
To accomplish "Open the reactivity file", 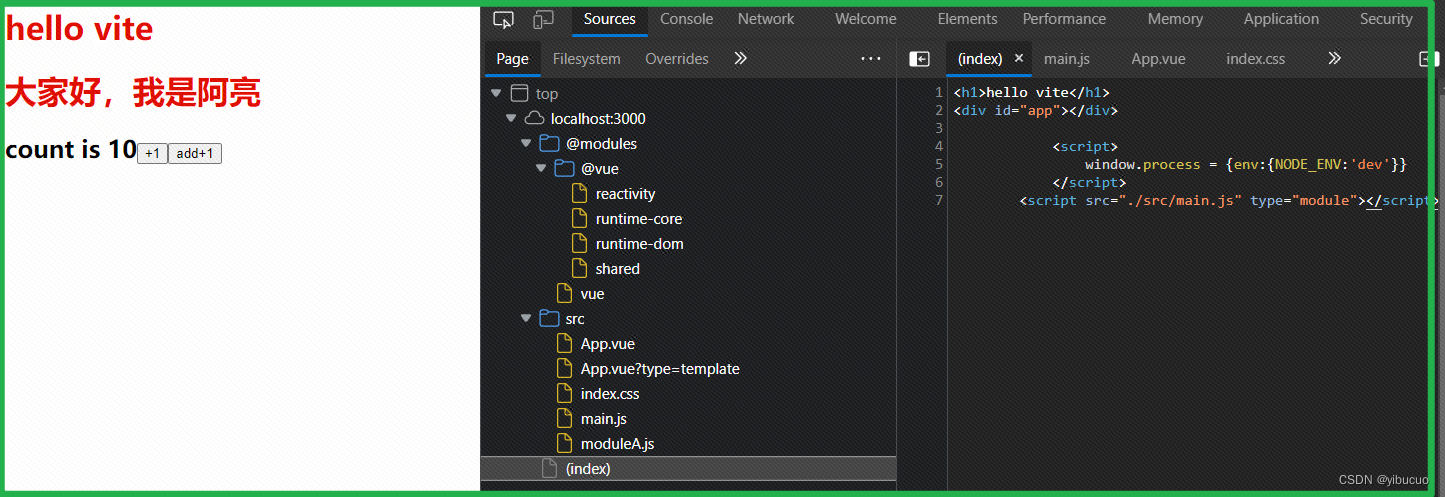I will coord(625,194).
